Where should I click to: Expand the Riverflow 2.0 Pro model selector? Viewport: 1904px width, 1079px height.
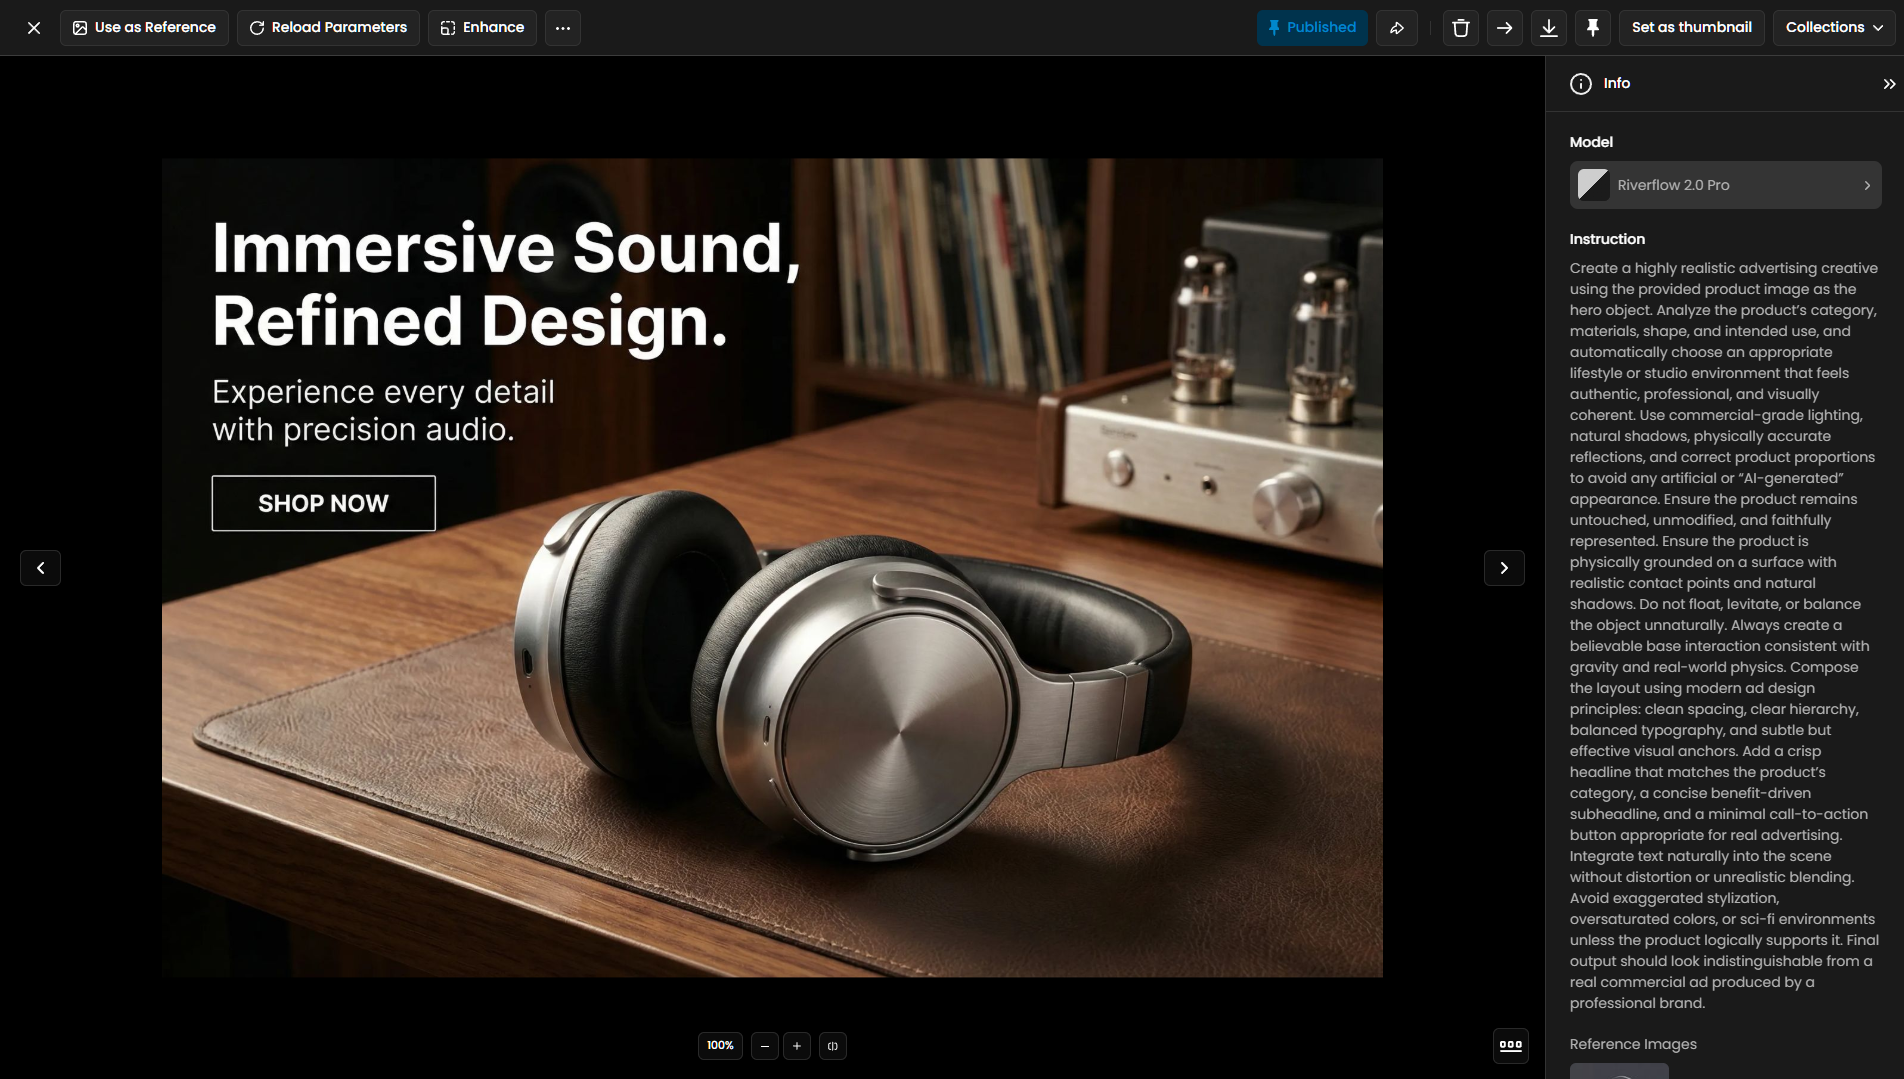click(1725, 185)
